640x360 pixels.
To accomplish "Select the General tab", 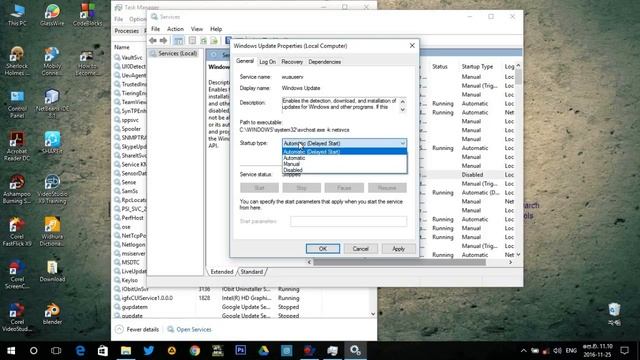I will coord(245,61).
